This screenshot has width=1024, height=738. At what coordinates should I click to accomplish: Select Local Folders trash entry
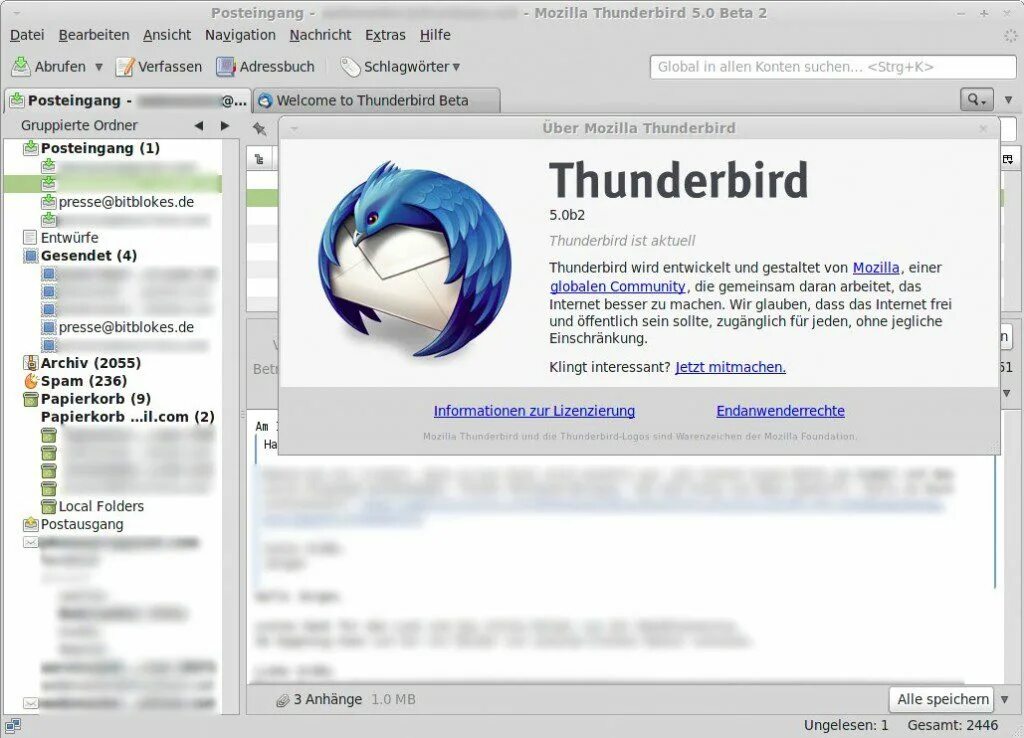tap(101, 507)
